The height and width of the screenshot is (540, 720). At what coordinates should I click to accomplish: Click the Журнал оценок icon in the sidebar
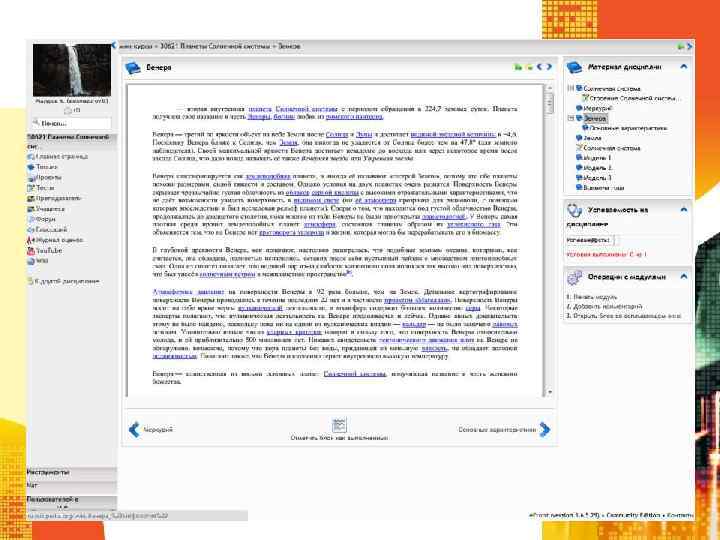click(x=31, y=240)
